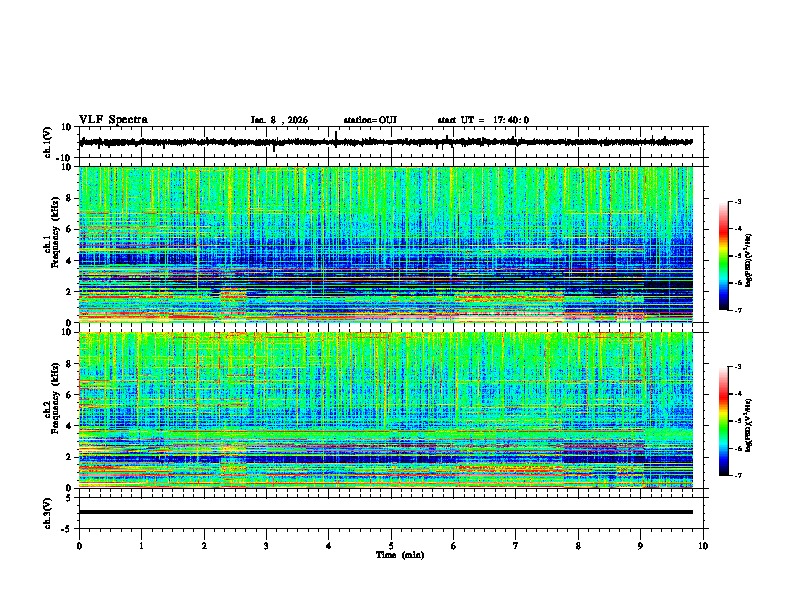Click the 4 kHz tick label on ch.2 axis
This screenshot has width=792, height=612.
tap(69, 426)
